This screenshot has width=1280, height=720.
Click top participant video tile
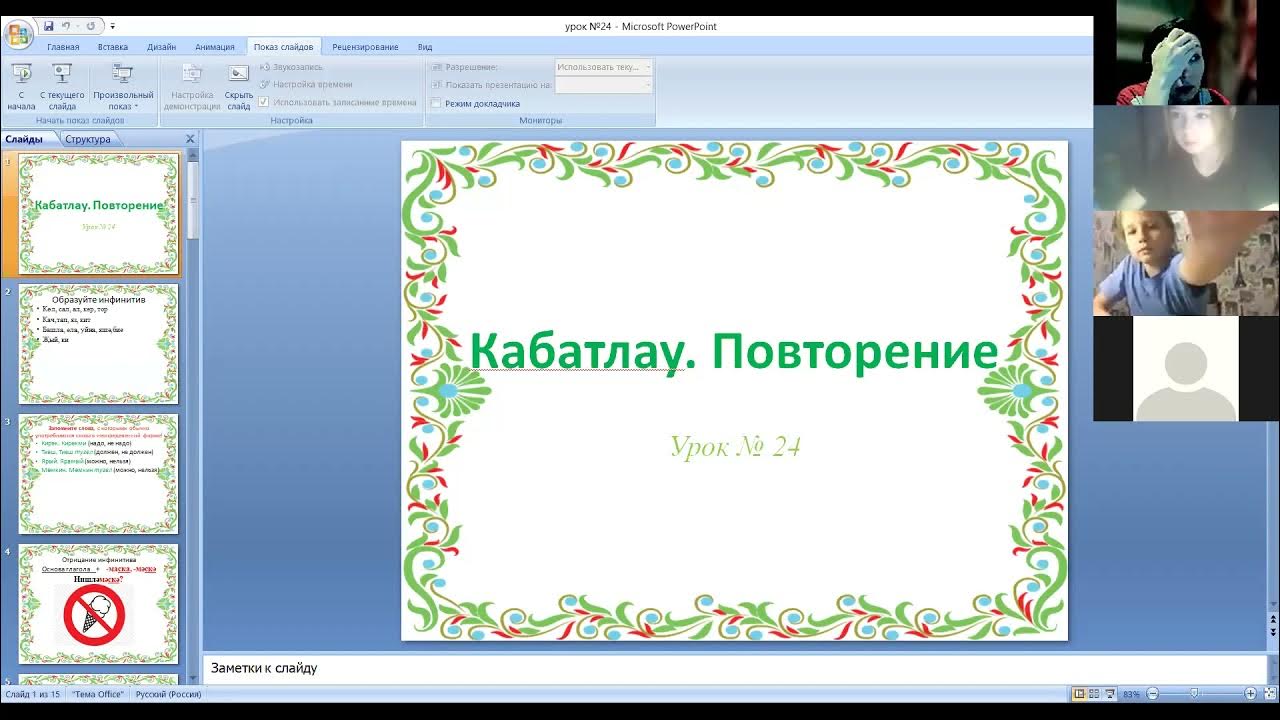coord(1186,52)
